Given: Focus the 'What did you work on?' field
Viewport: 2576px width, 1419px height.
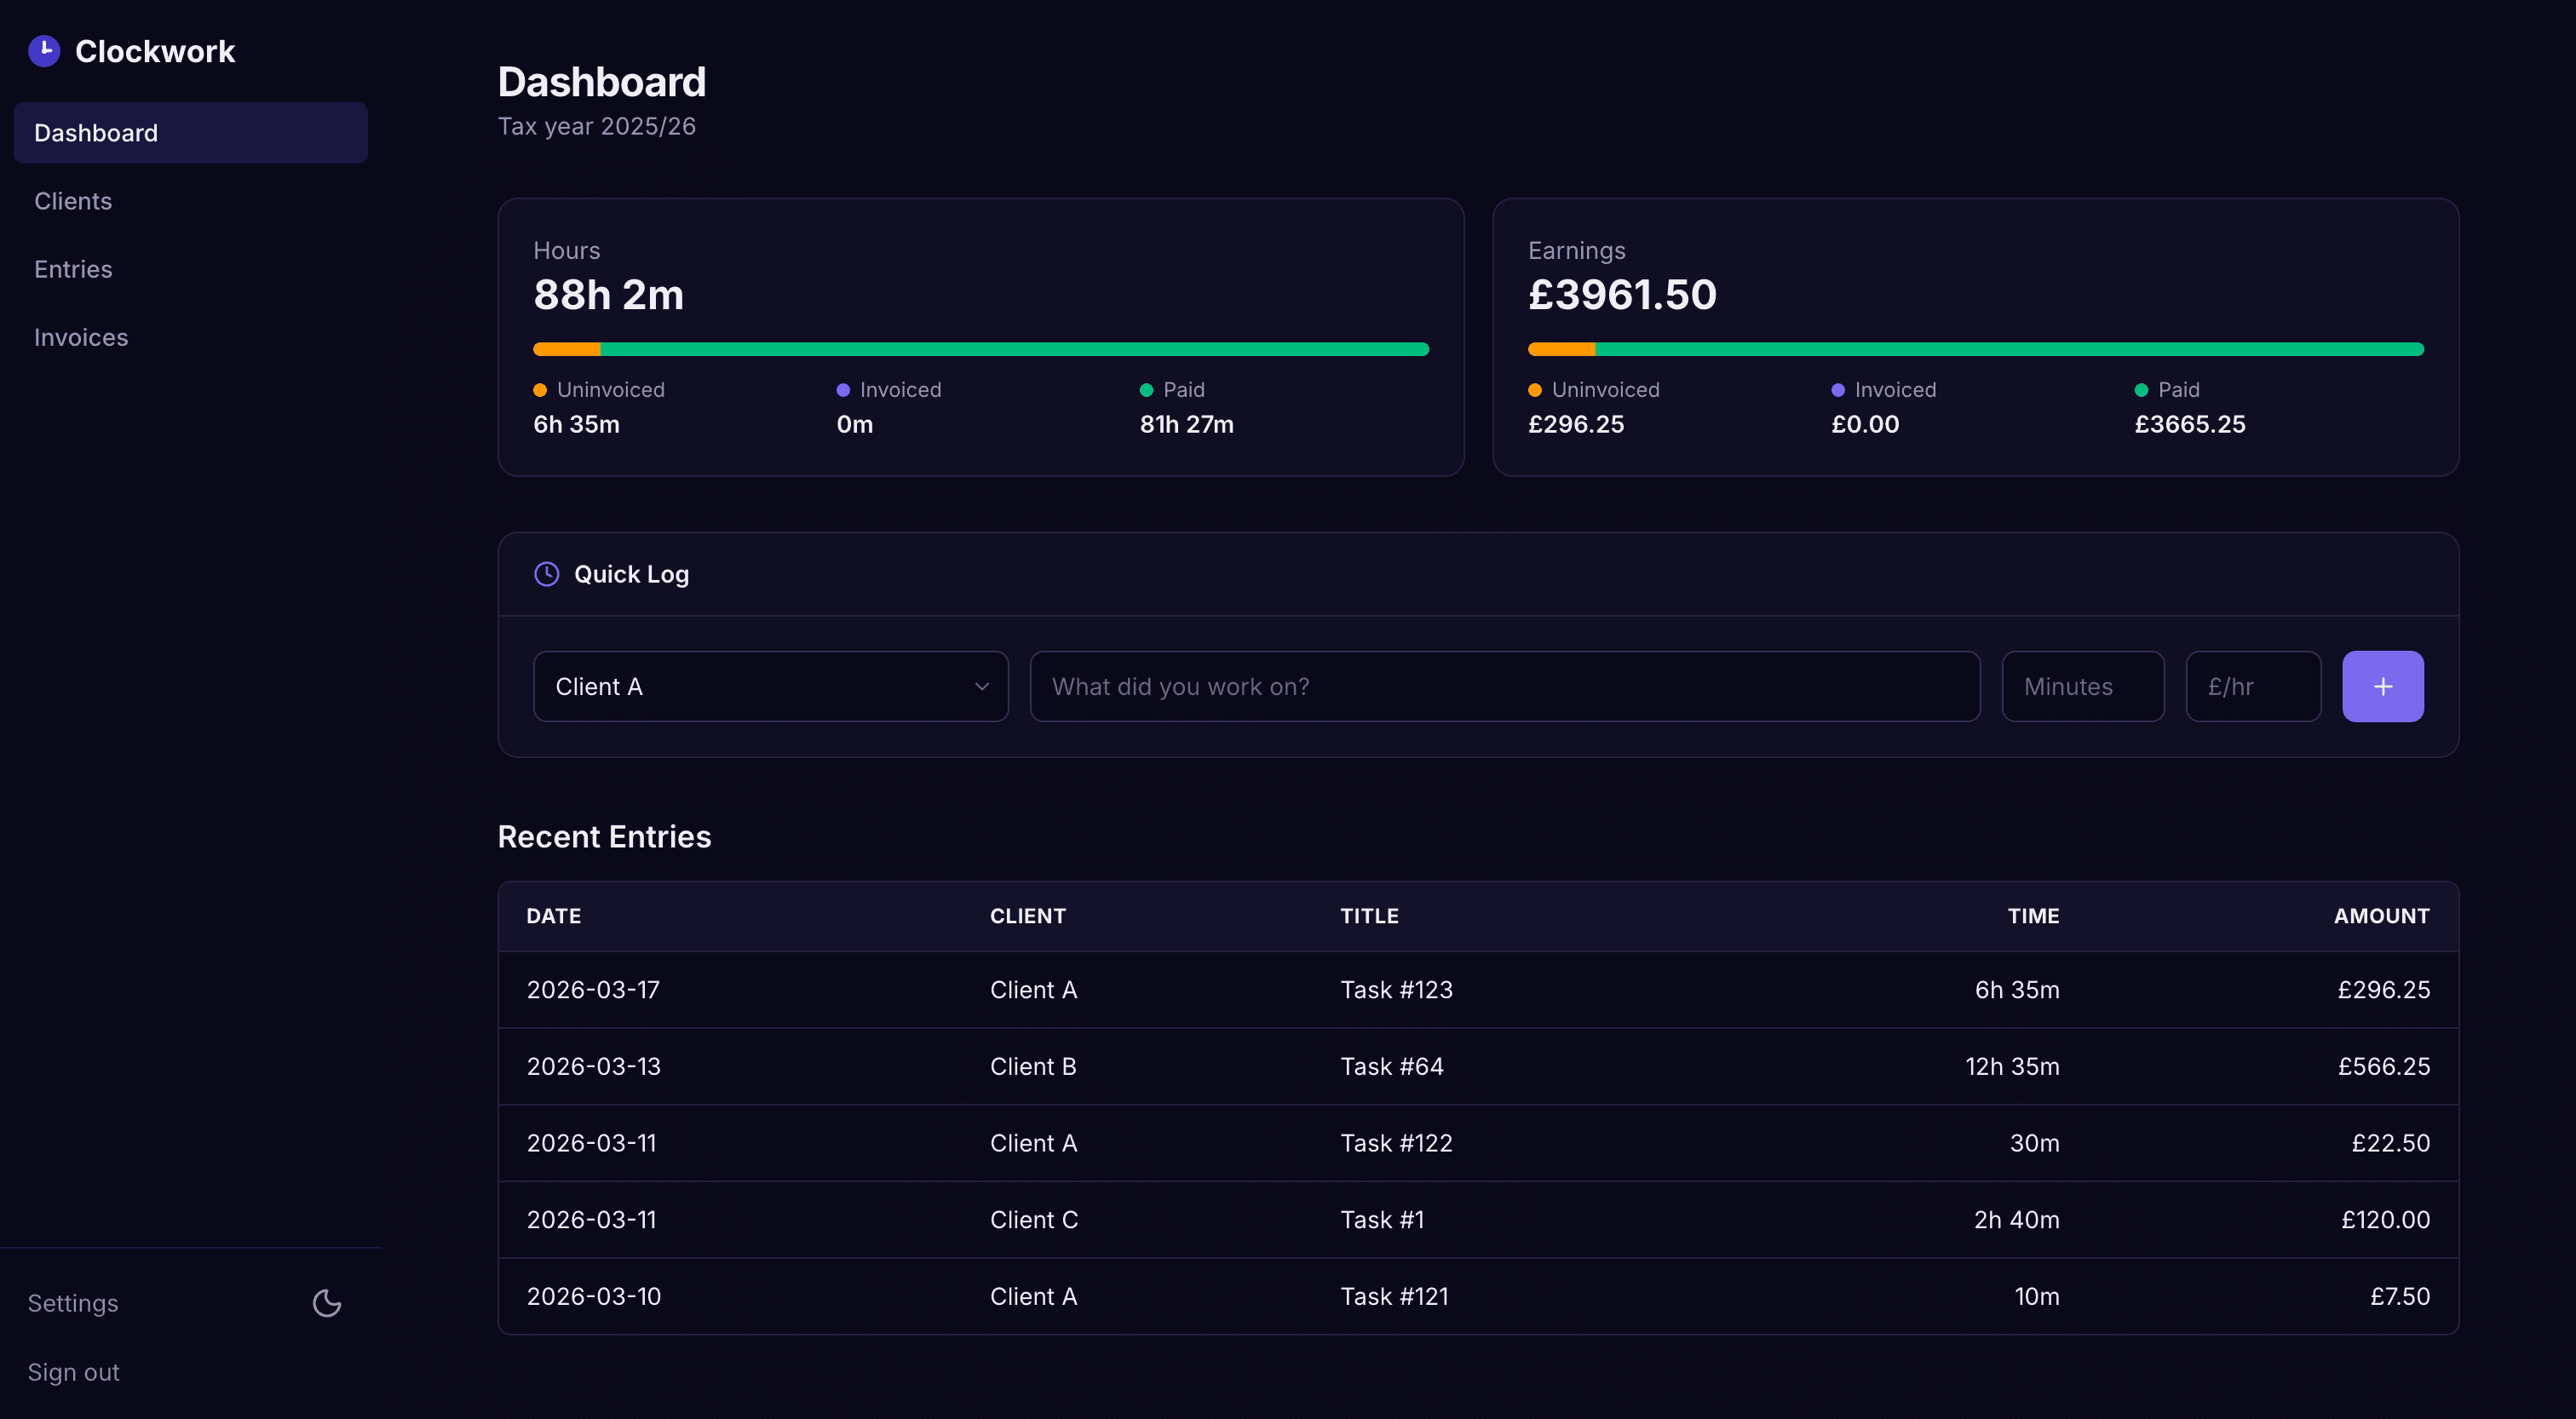Looking at the screenshot, I should tap(1504, 687).
